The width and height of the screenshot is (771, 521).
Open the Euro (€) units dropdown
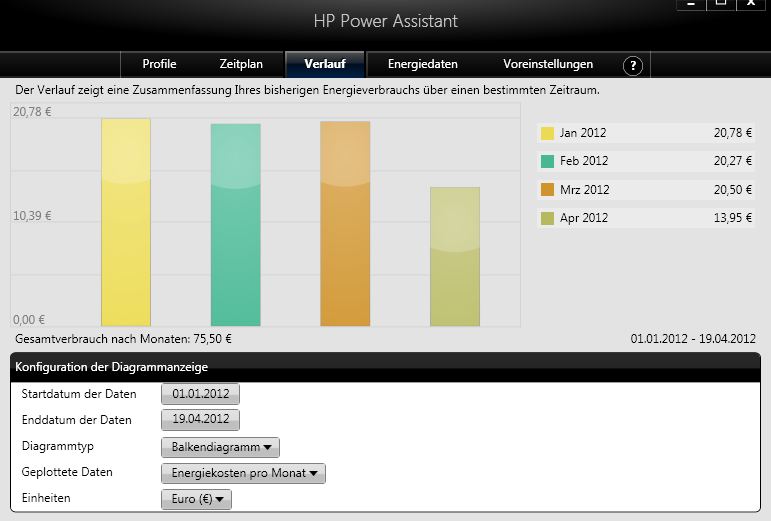pyautogui.click(x=196, y=499)
